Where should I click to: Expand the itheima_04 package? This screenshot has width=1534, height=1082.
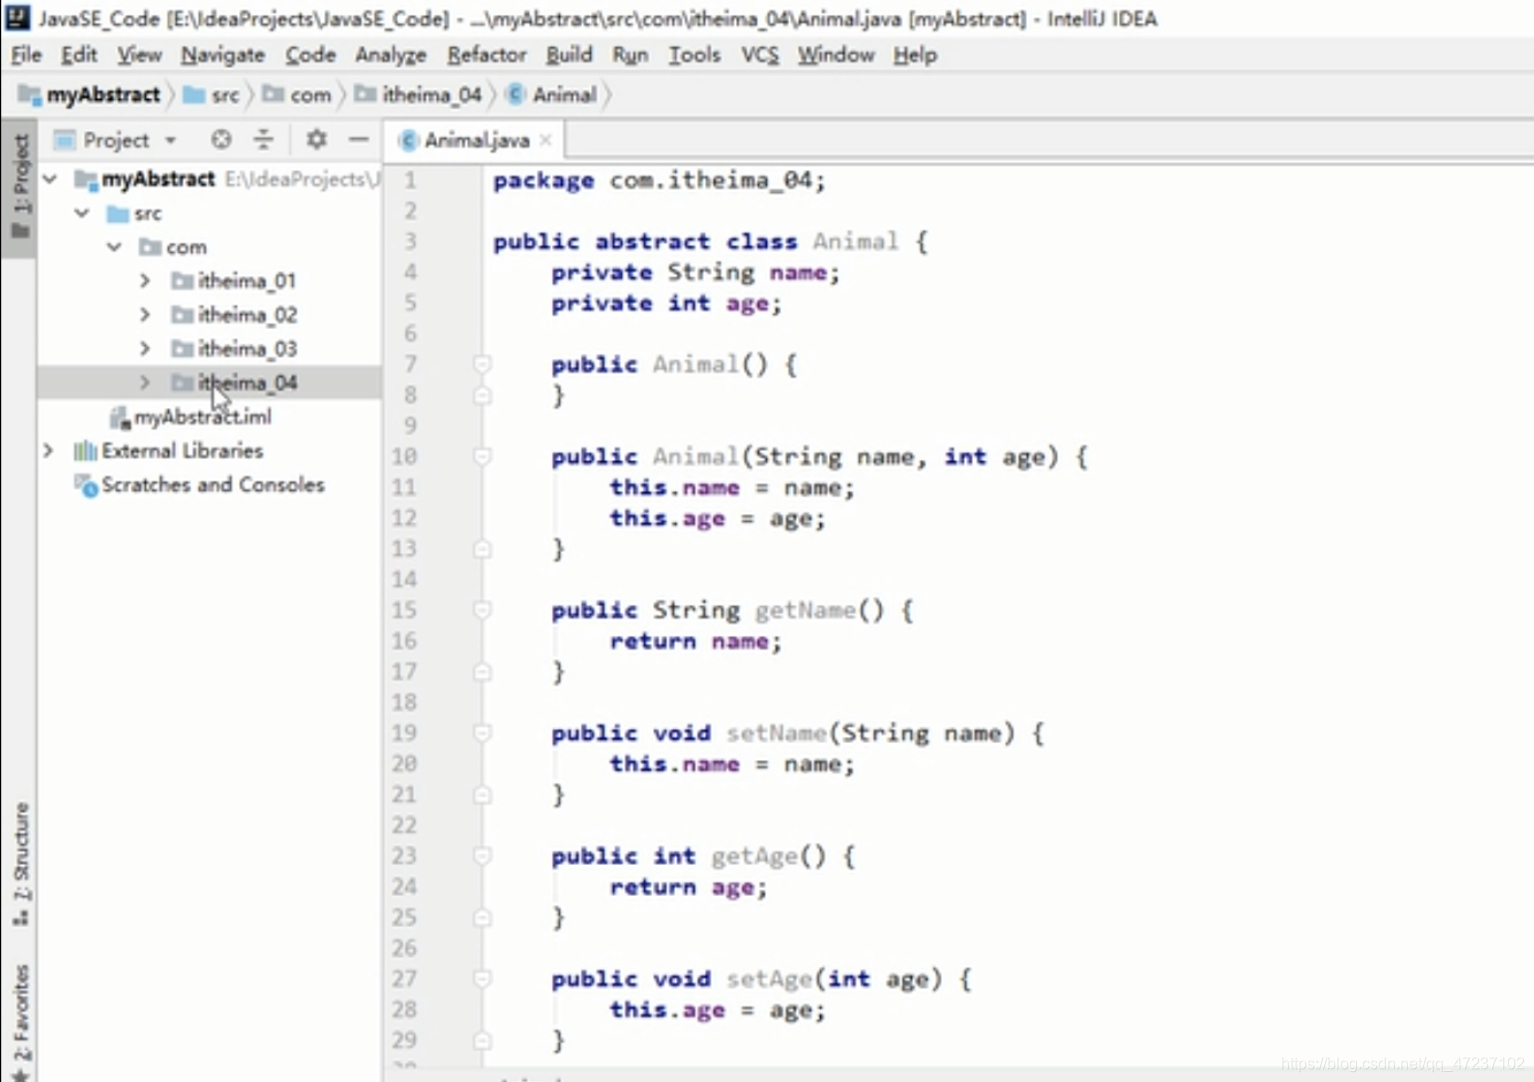click(x=145, y=383)
